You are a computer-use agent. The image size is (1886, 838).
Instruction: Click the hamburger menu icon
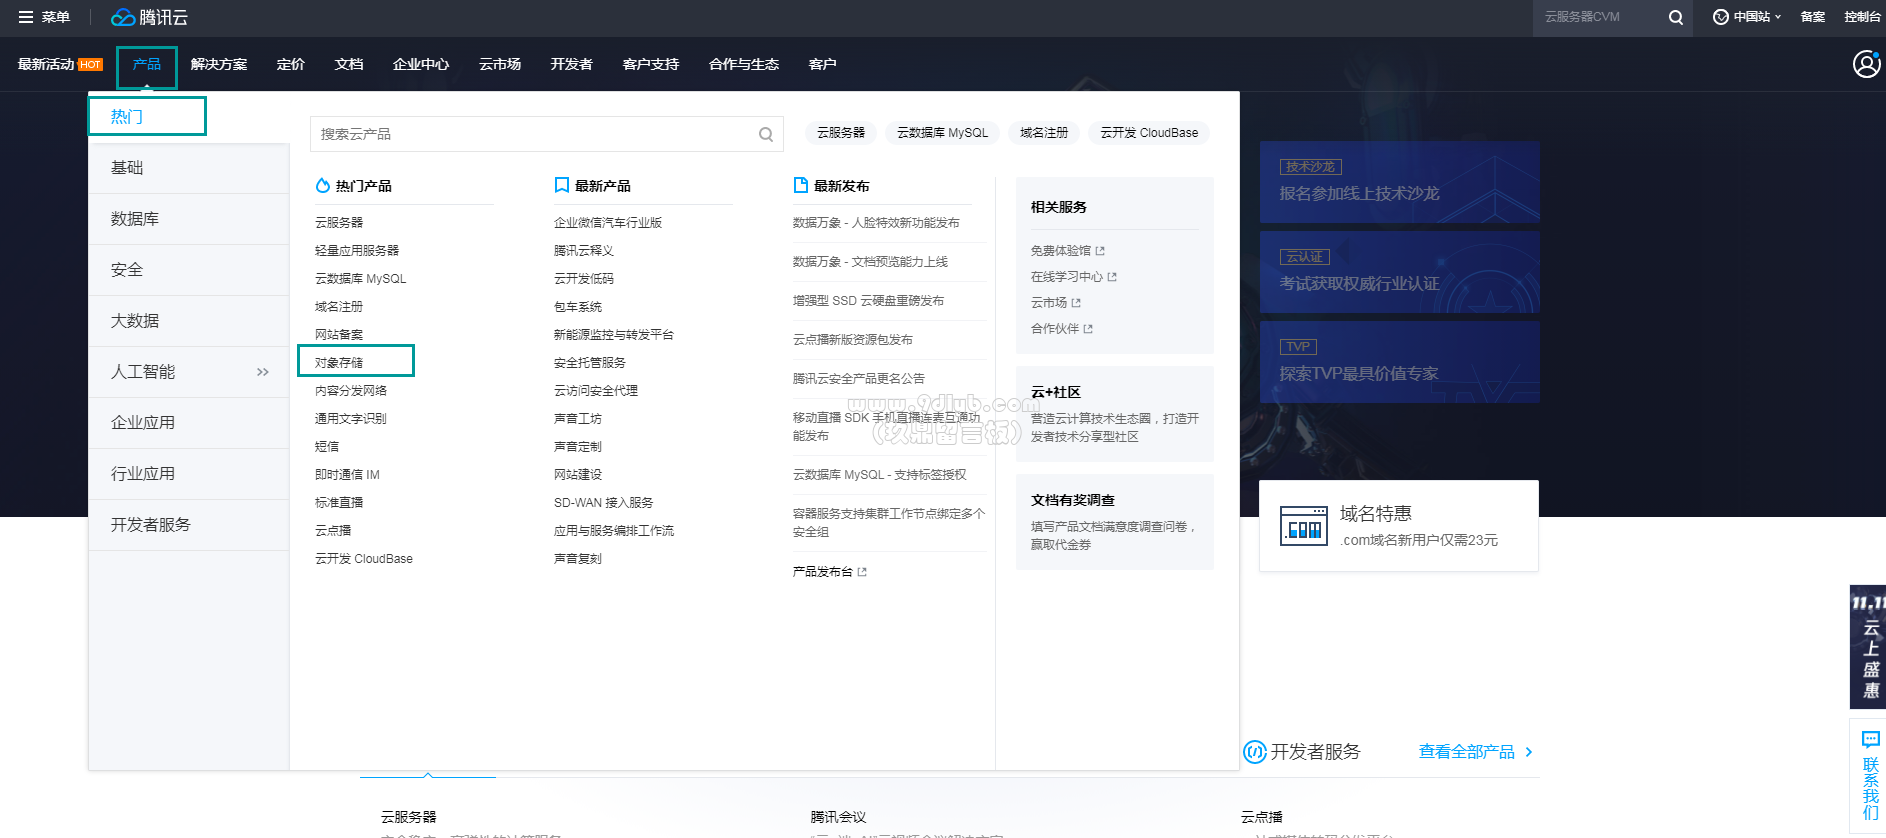coord(26,17)
